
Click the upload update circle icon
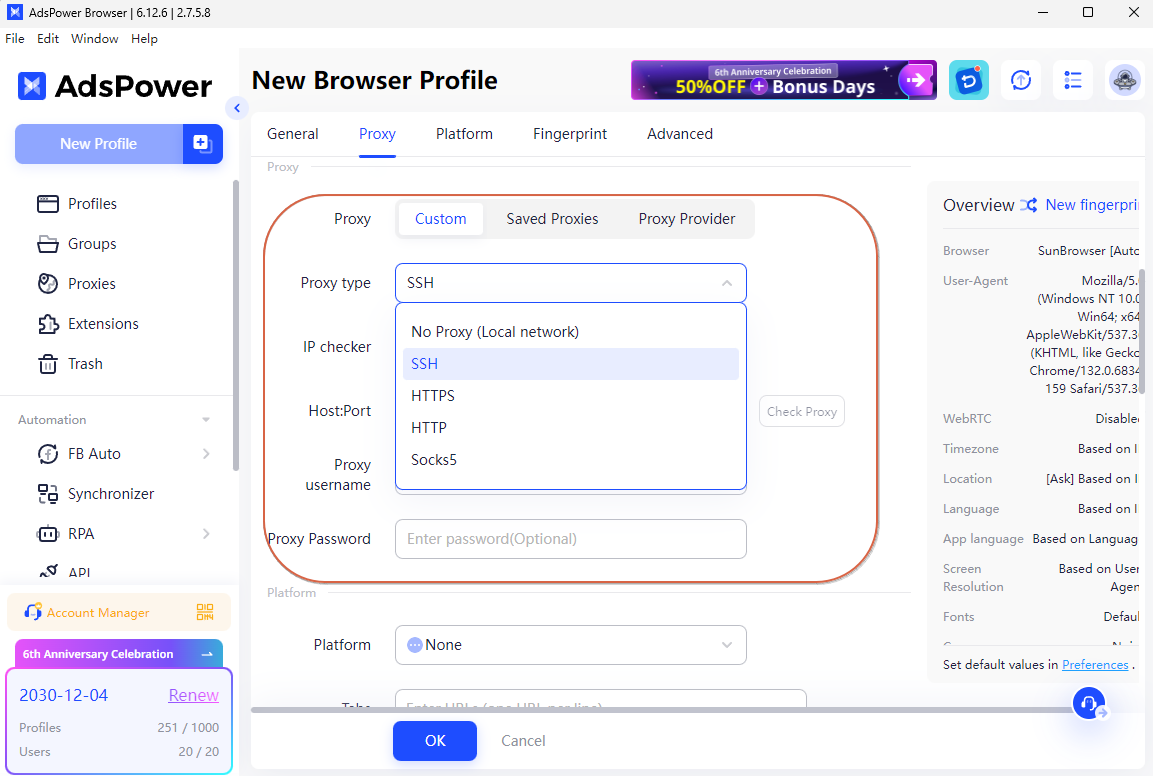click(1021, 80)
